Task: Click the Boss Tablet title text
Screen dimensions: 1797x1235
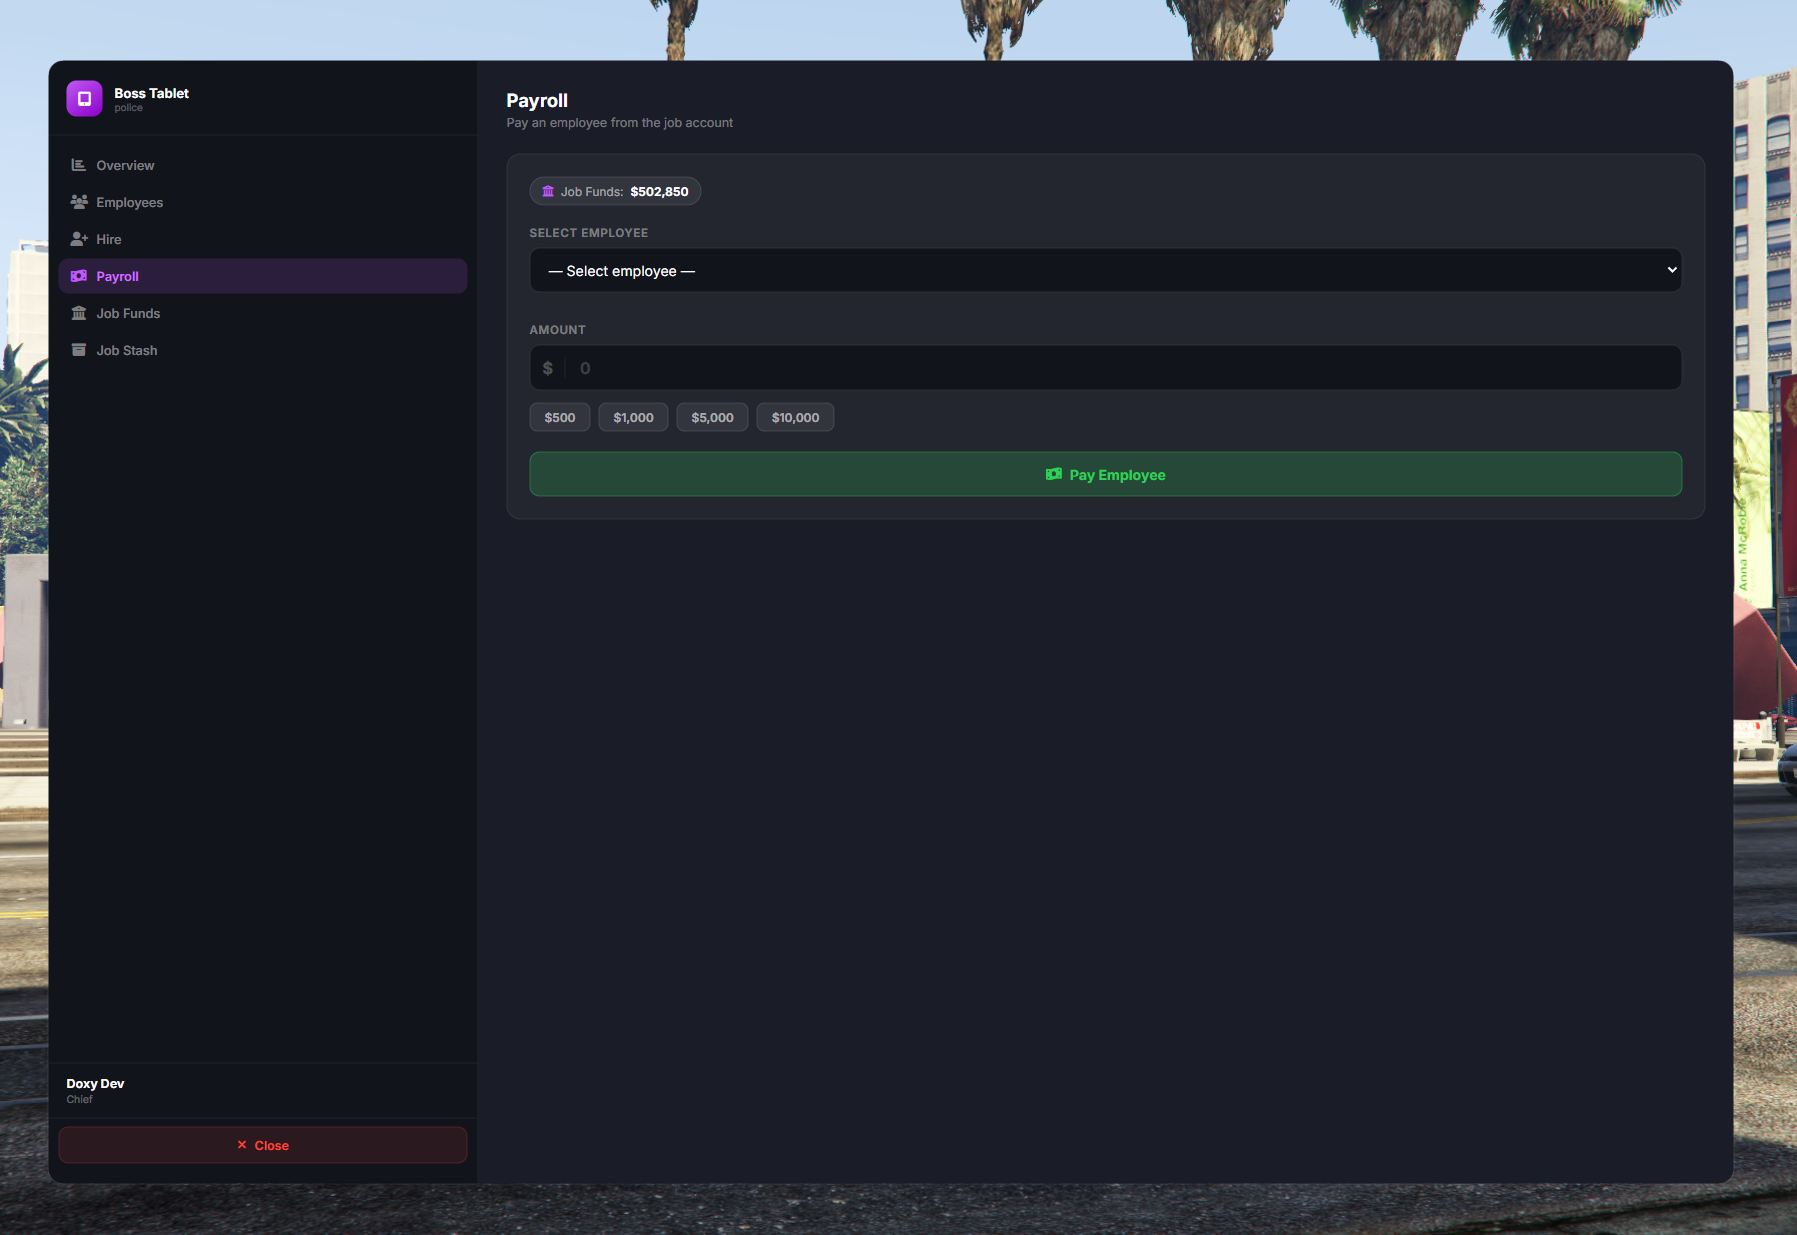Action: pyautogui.click(x=151, y=93)
